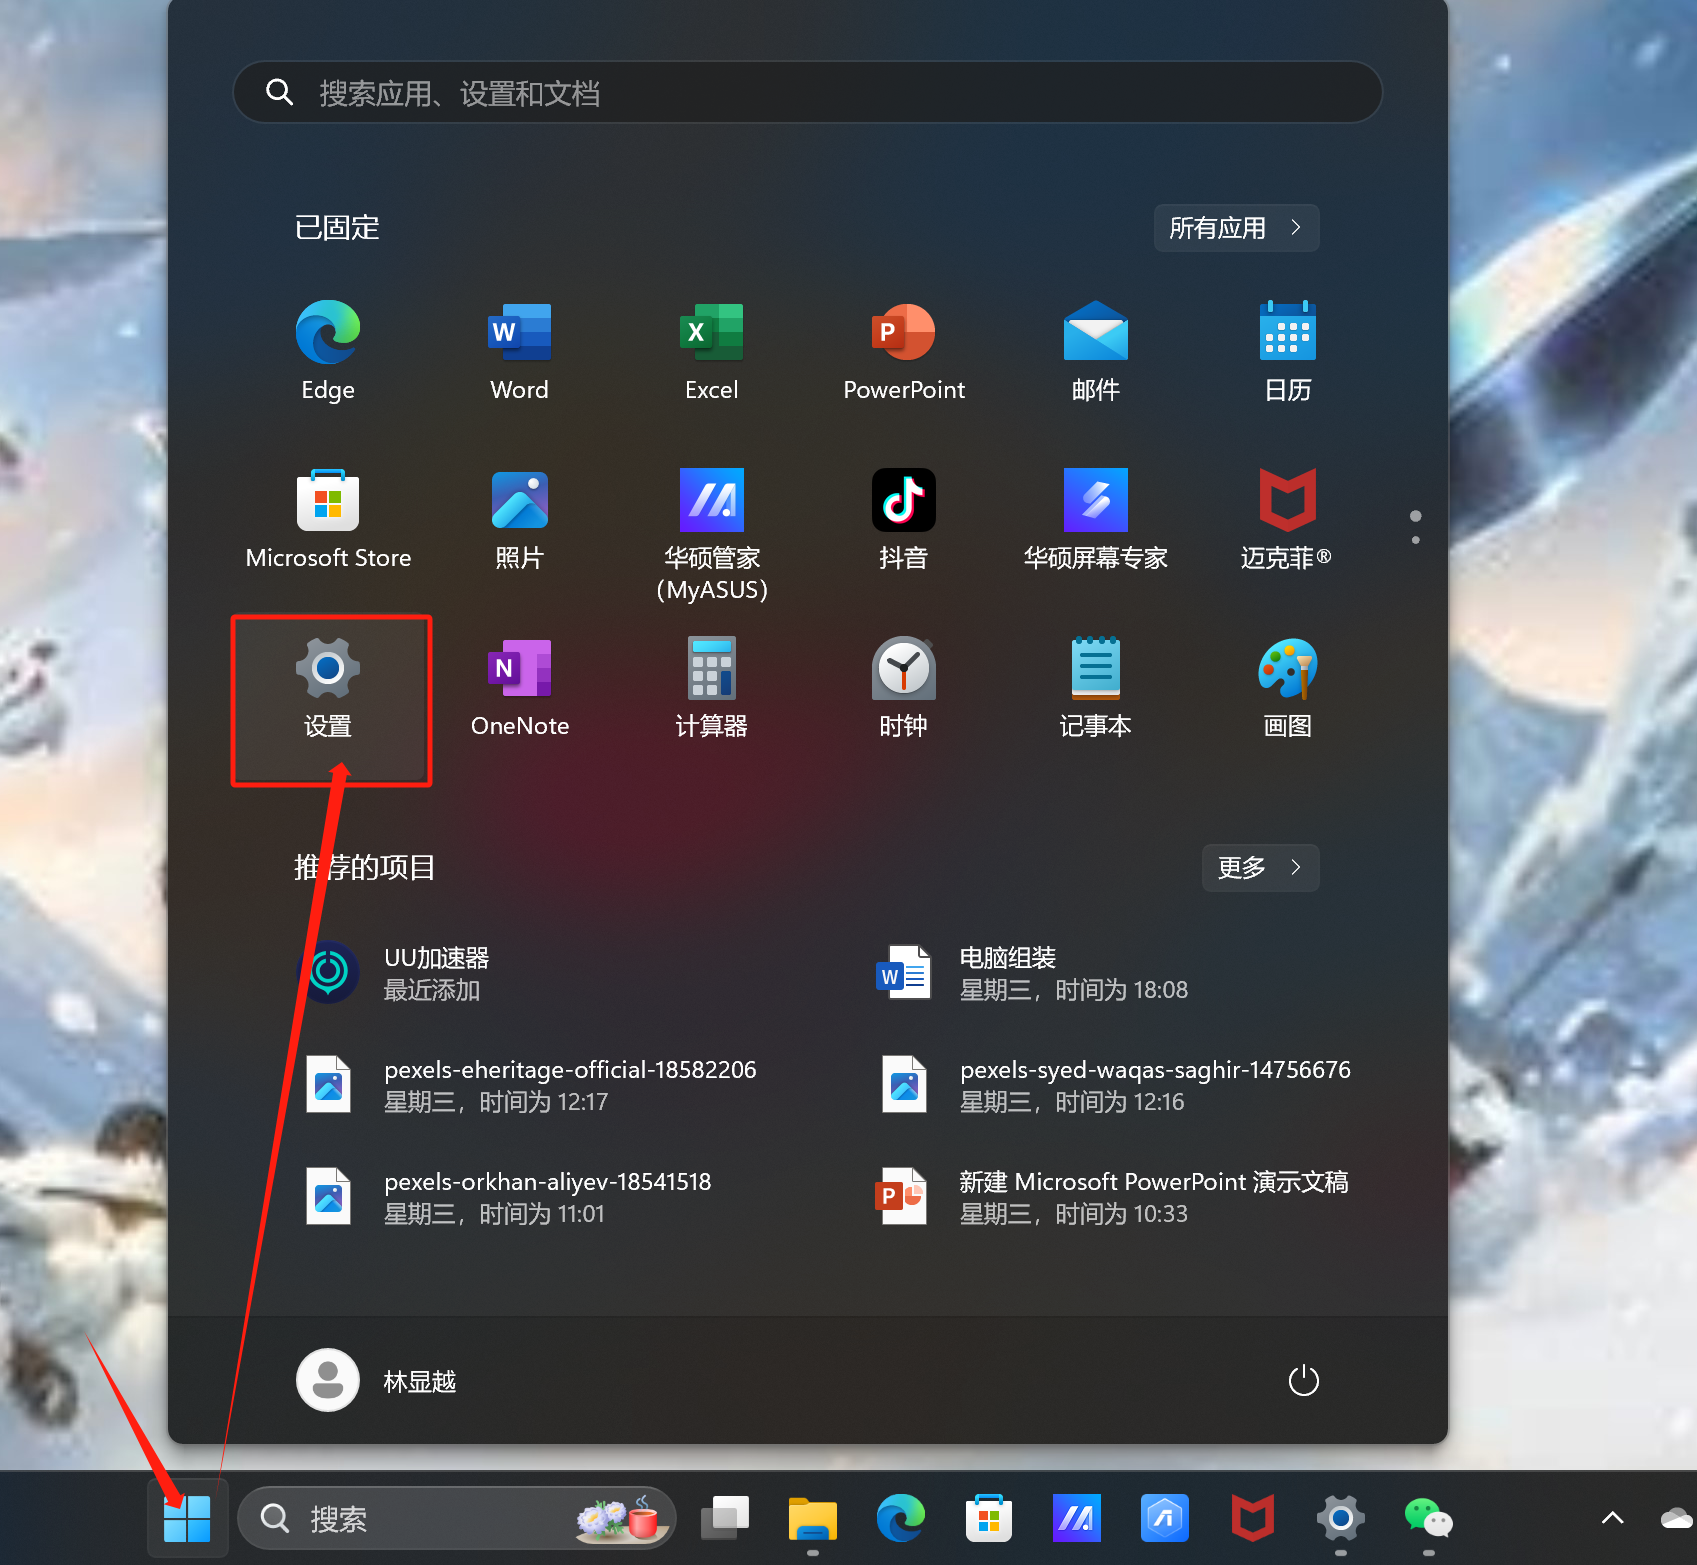Expand the 所有应用 all apps list
The image size is (1697, 1565).
coord(1235,228)
